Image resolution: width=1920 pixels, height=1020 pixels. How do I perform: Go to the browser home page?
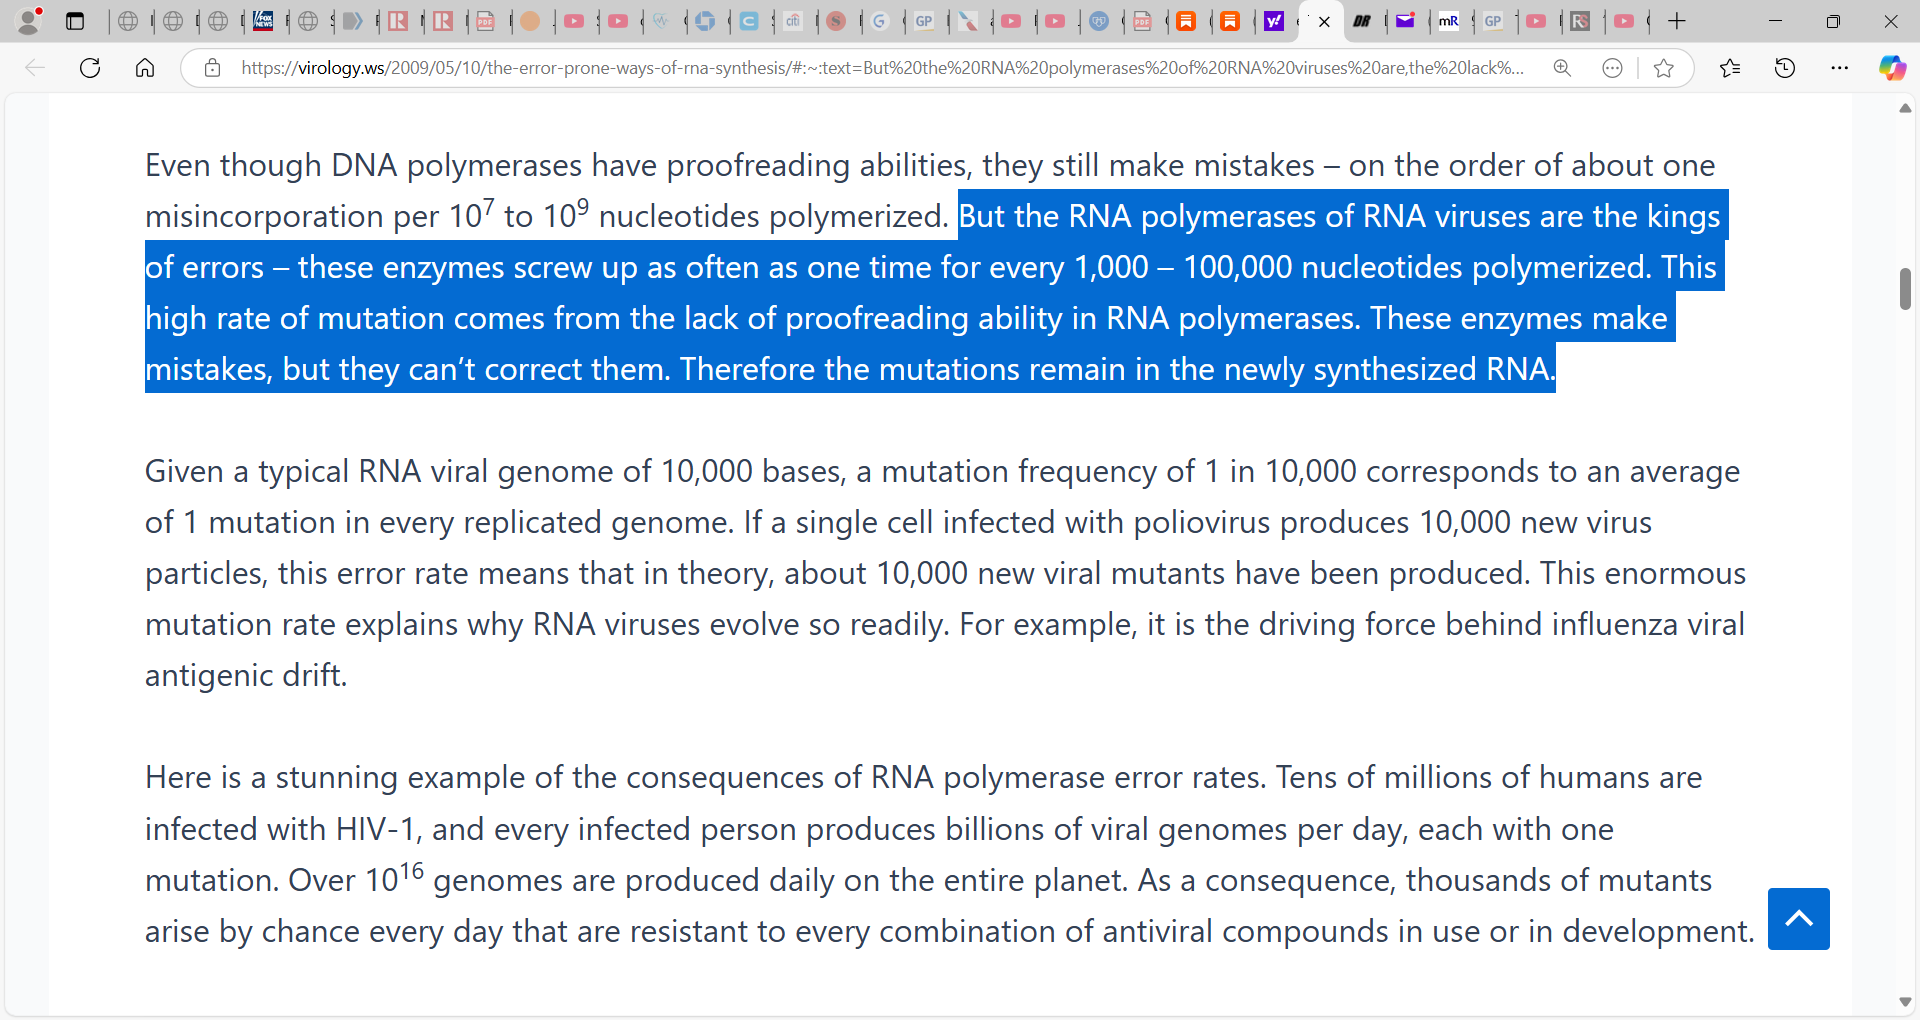coord(145,68)
